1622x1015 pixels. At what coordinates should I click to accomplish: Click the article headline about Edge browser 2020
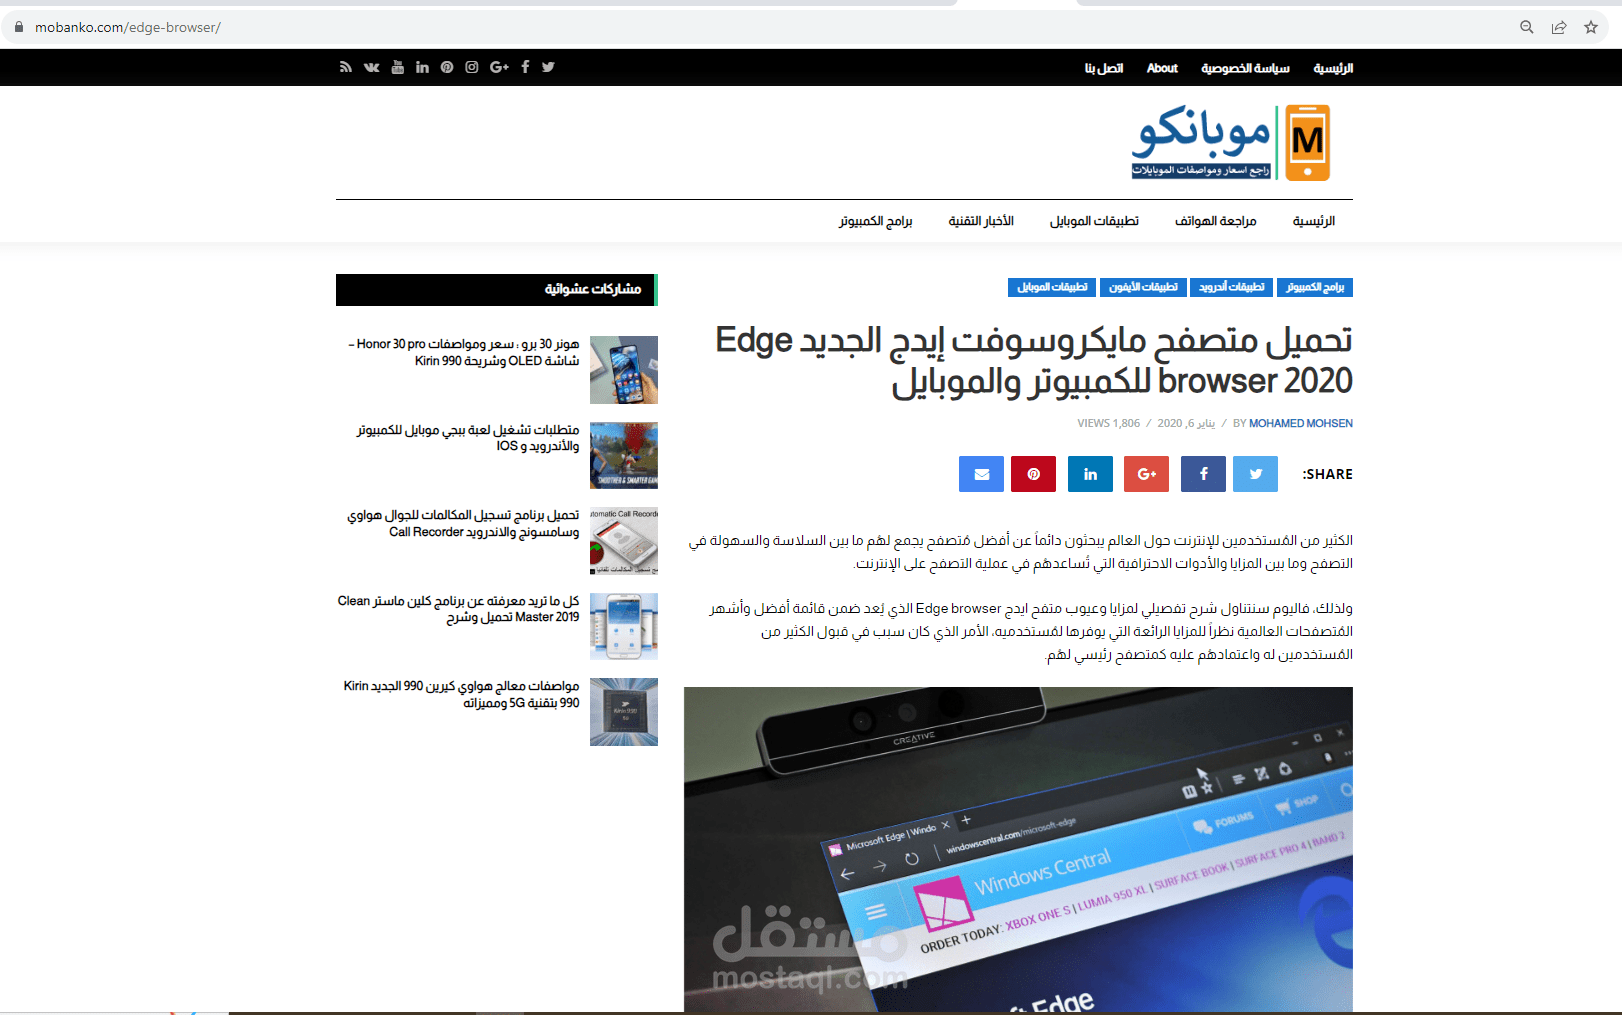coord(1034,361)
